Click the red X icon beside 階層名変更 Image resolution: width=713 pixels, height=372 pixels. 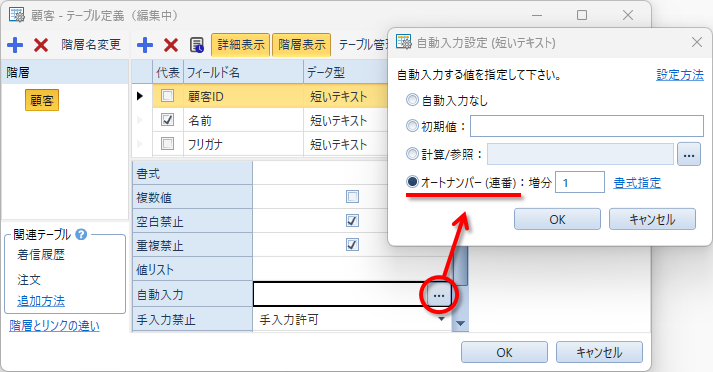[x=41, y=45]
